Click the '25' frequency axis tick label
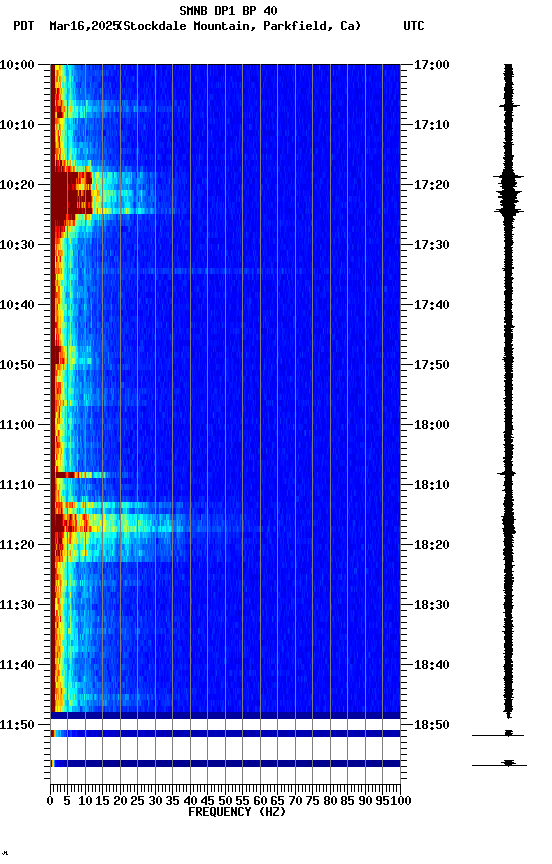552x864 pixels. click(x=138, y=802)
